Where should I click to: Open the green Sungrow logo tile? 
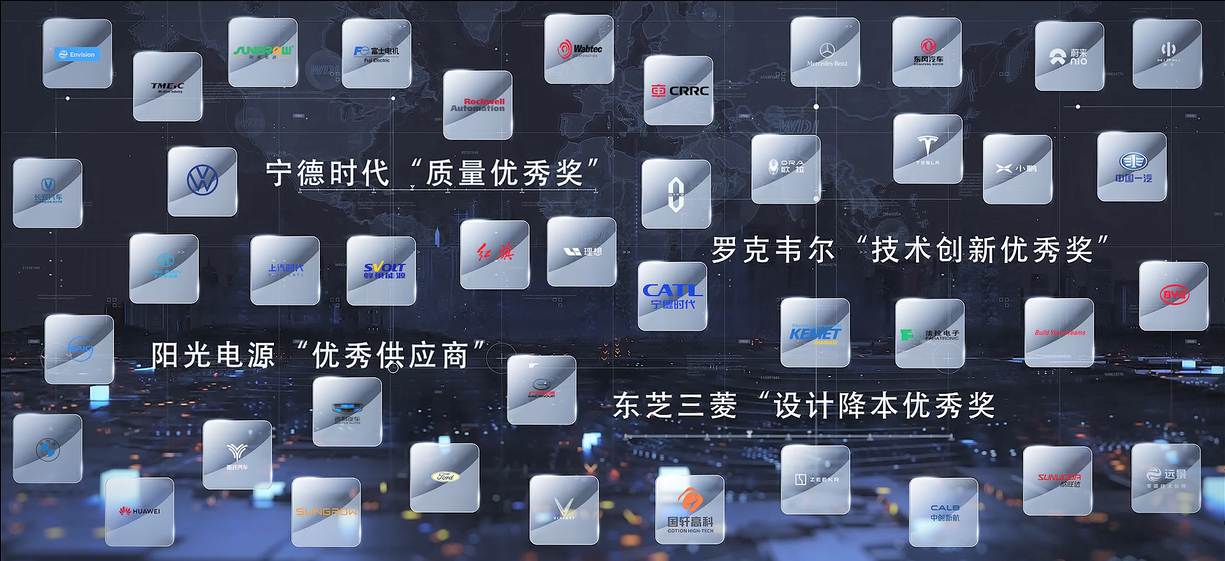[x=263, y=52]
